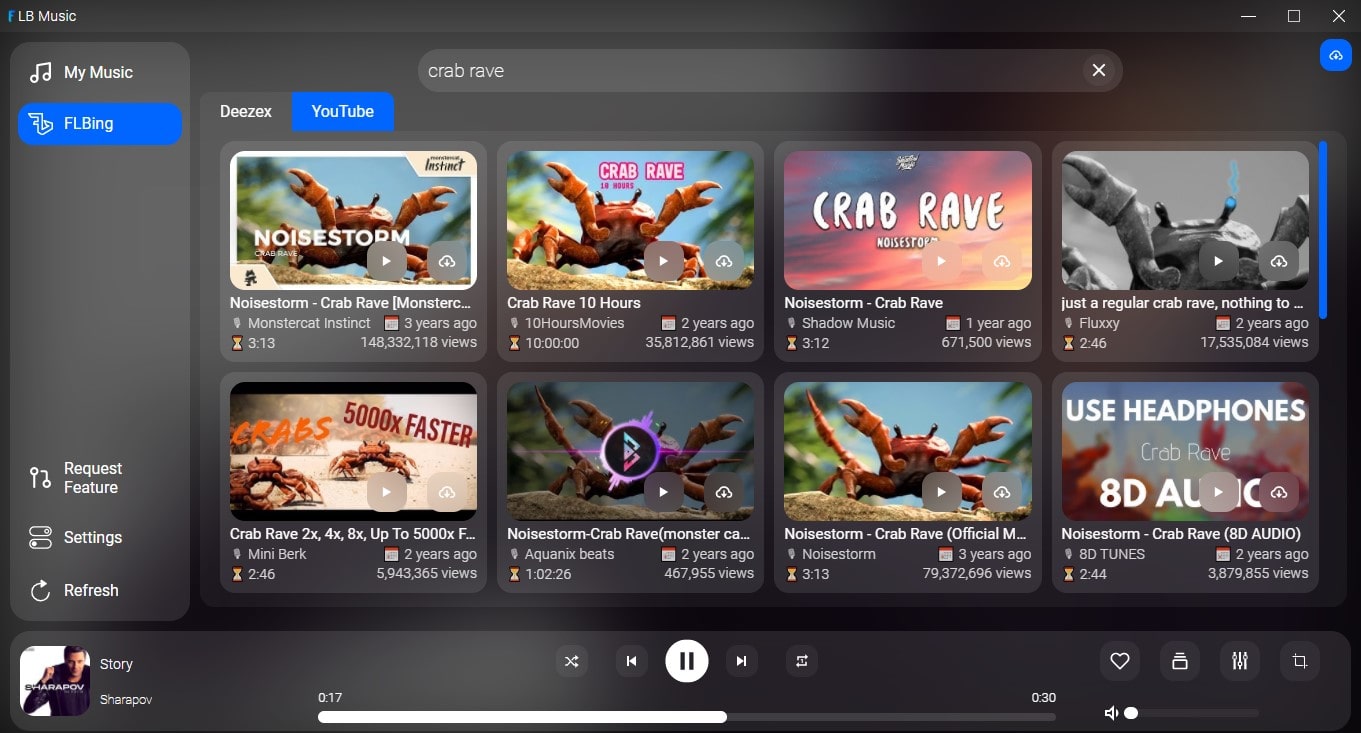
Task: Download the Shadow Music Crab Rave track
Action: point(1001,261)
